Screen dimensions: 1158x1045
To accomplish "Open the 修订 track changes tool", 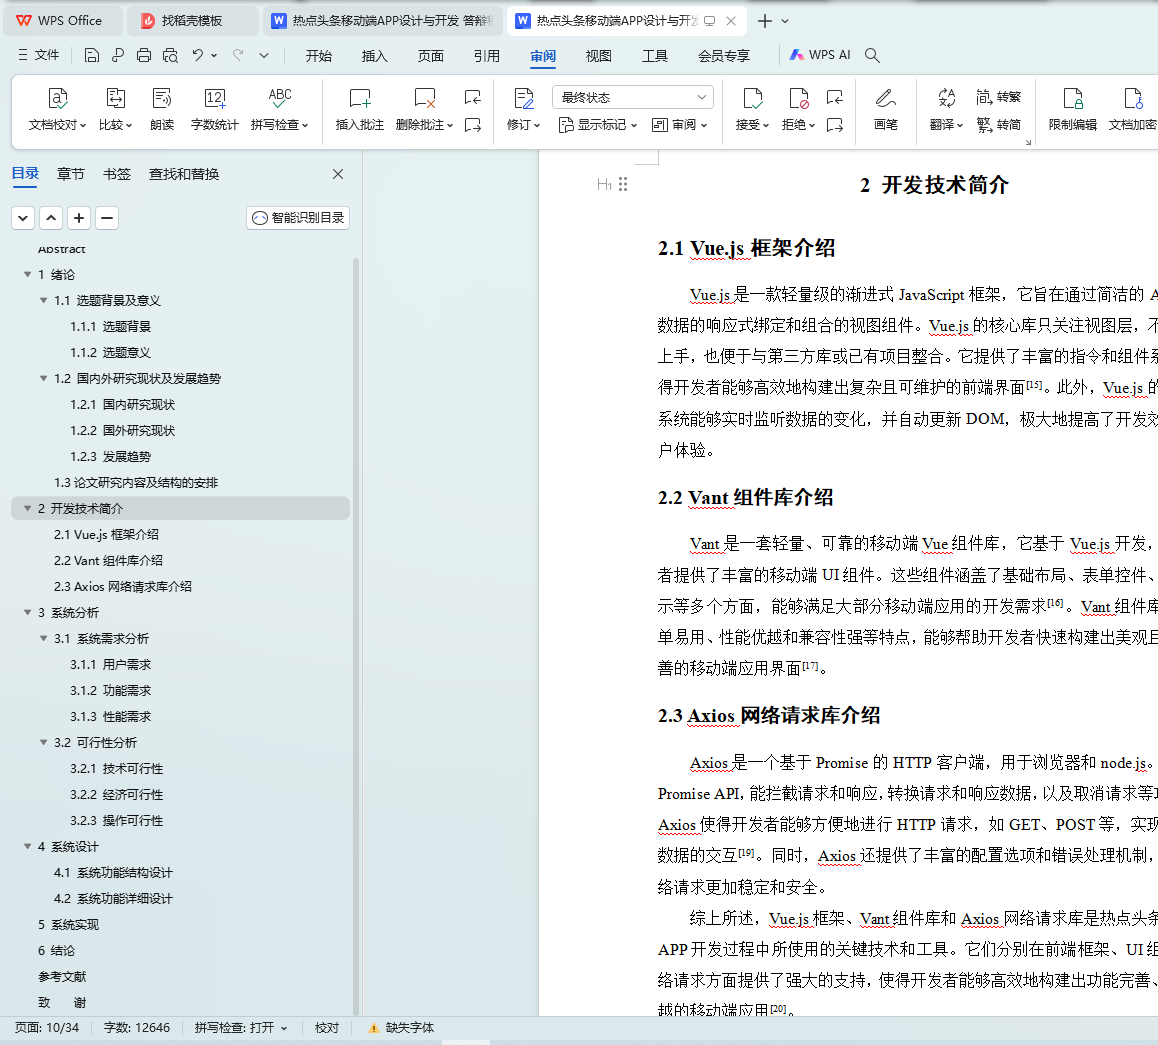I will coord(523,109).
